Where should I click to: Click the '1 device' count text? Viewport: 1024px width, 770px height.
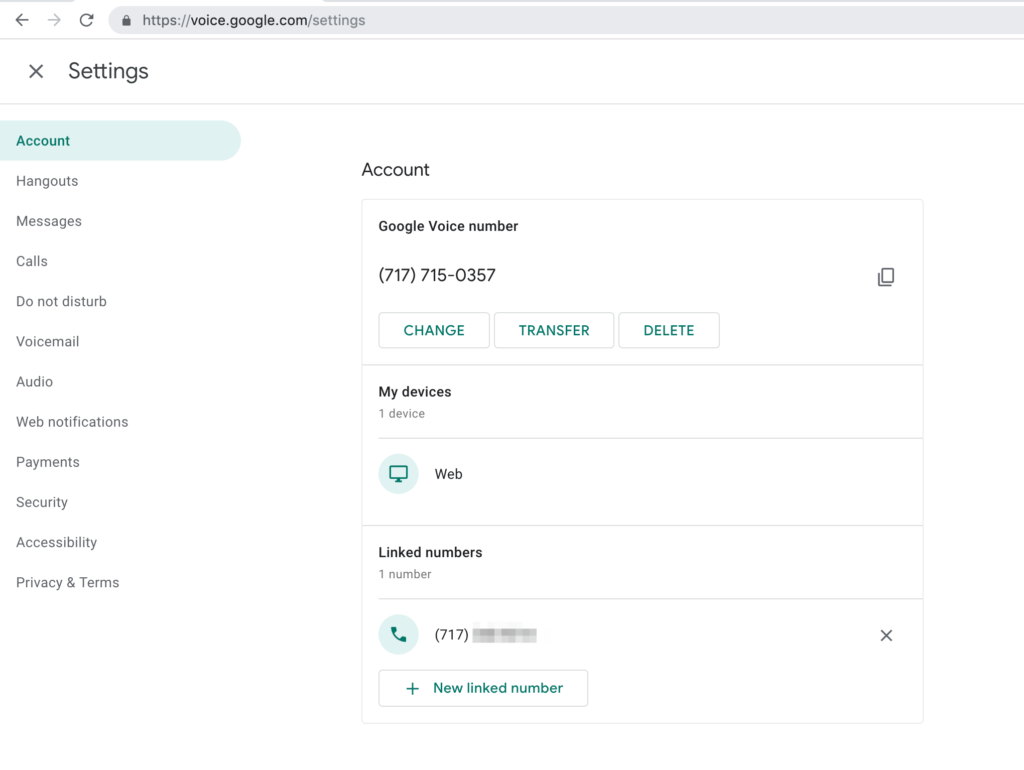pos(402,413)
